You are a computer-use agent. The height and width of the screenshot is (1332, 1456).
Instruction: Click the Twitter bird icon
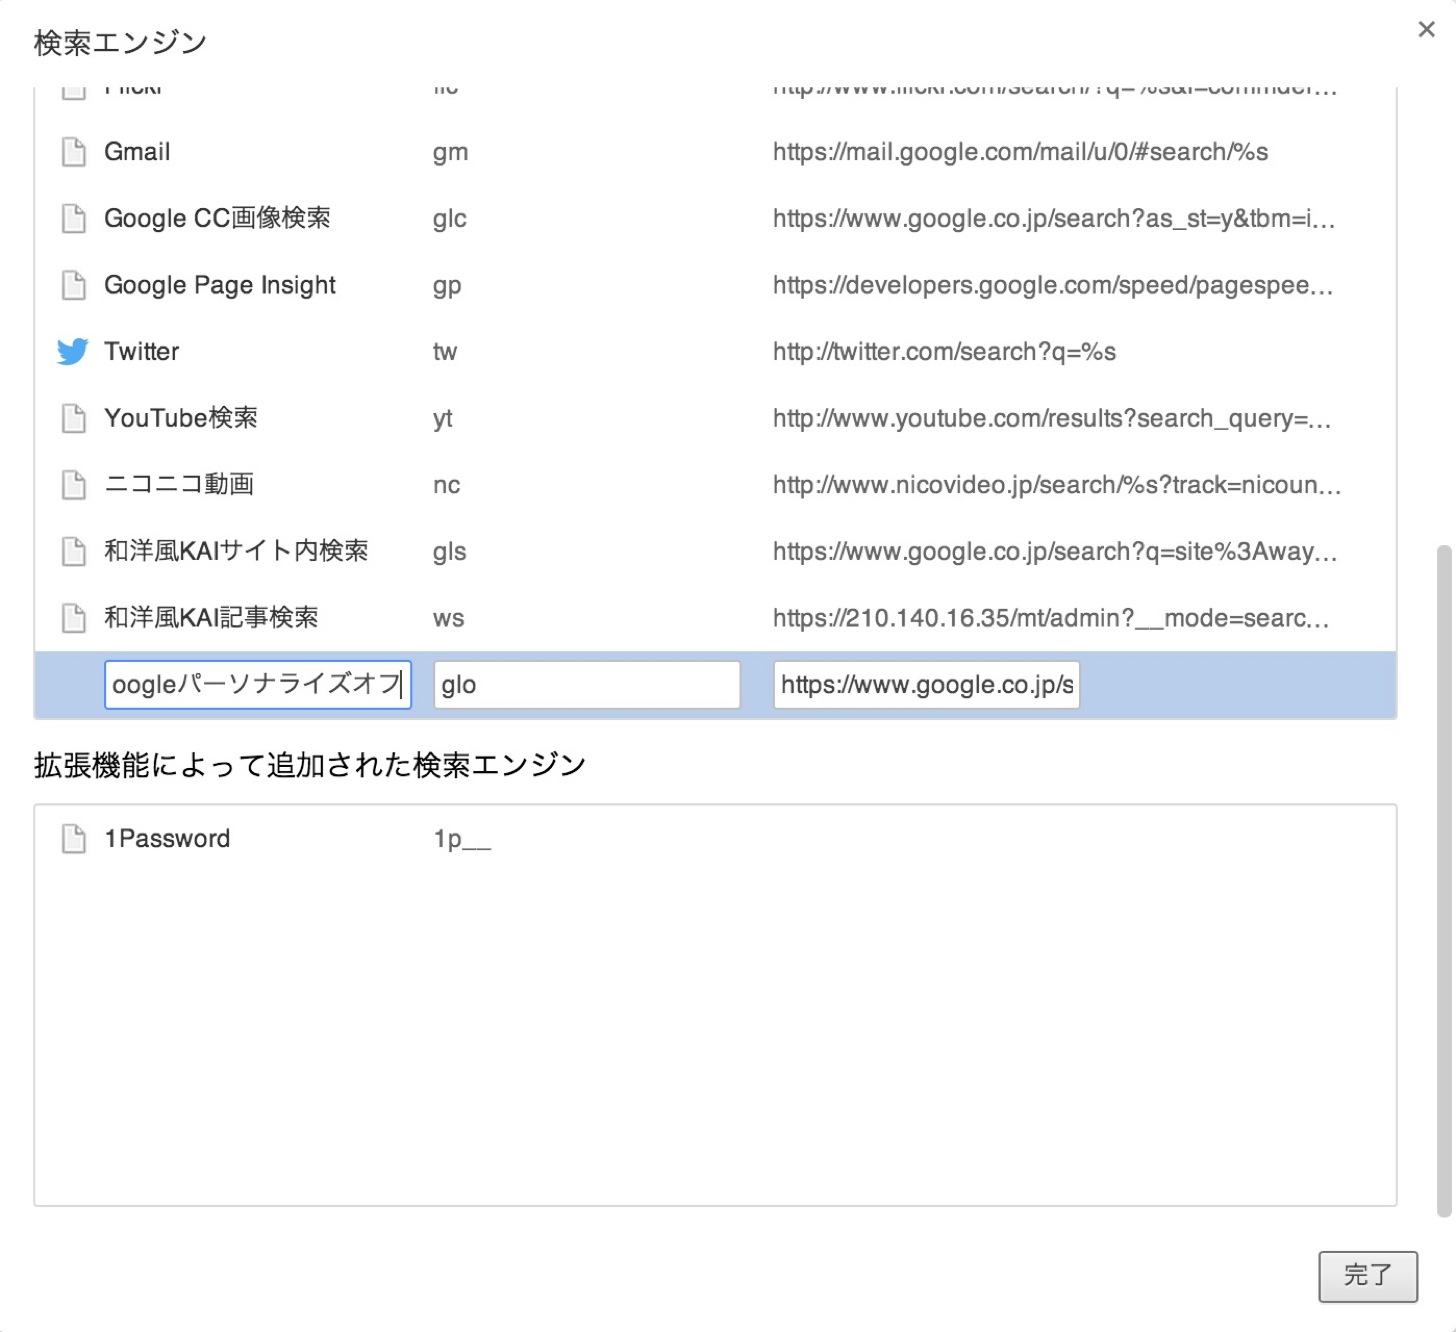tap(72, 351)
